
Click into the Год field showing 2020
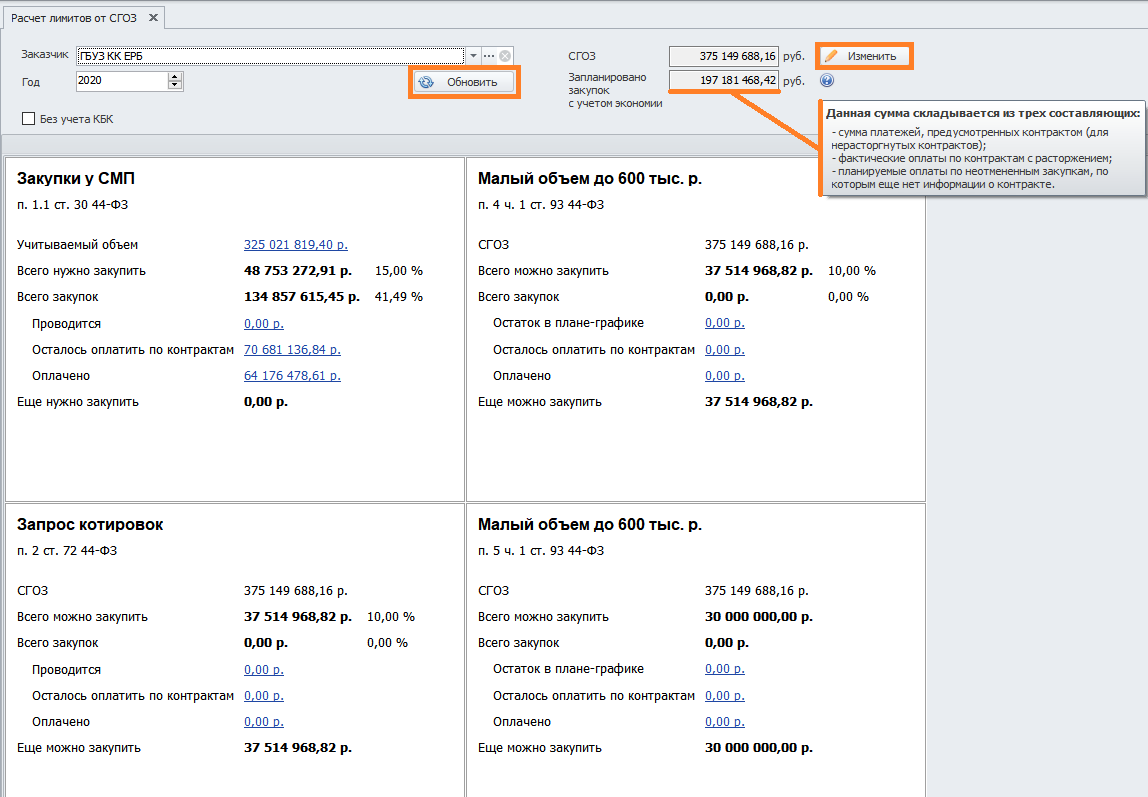pos(122,81)
